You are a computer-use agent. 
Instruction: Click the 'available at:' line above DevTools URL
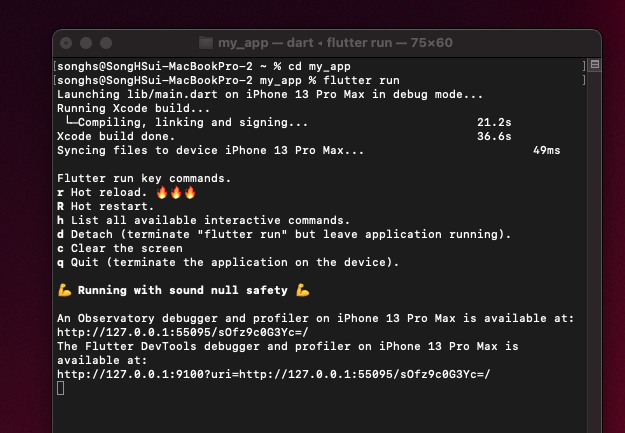[102, 360]
